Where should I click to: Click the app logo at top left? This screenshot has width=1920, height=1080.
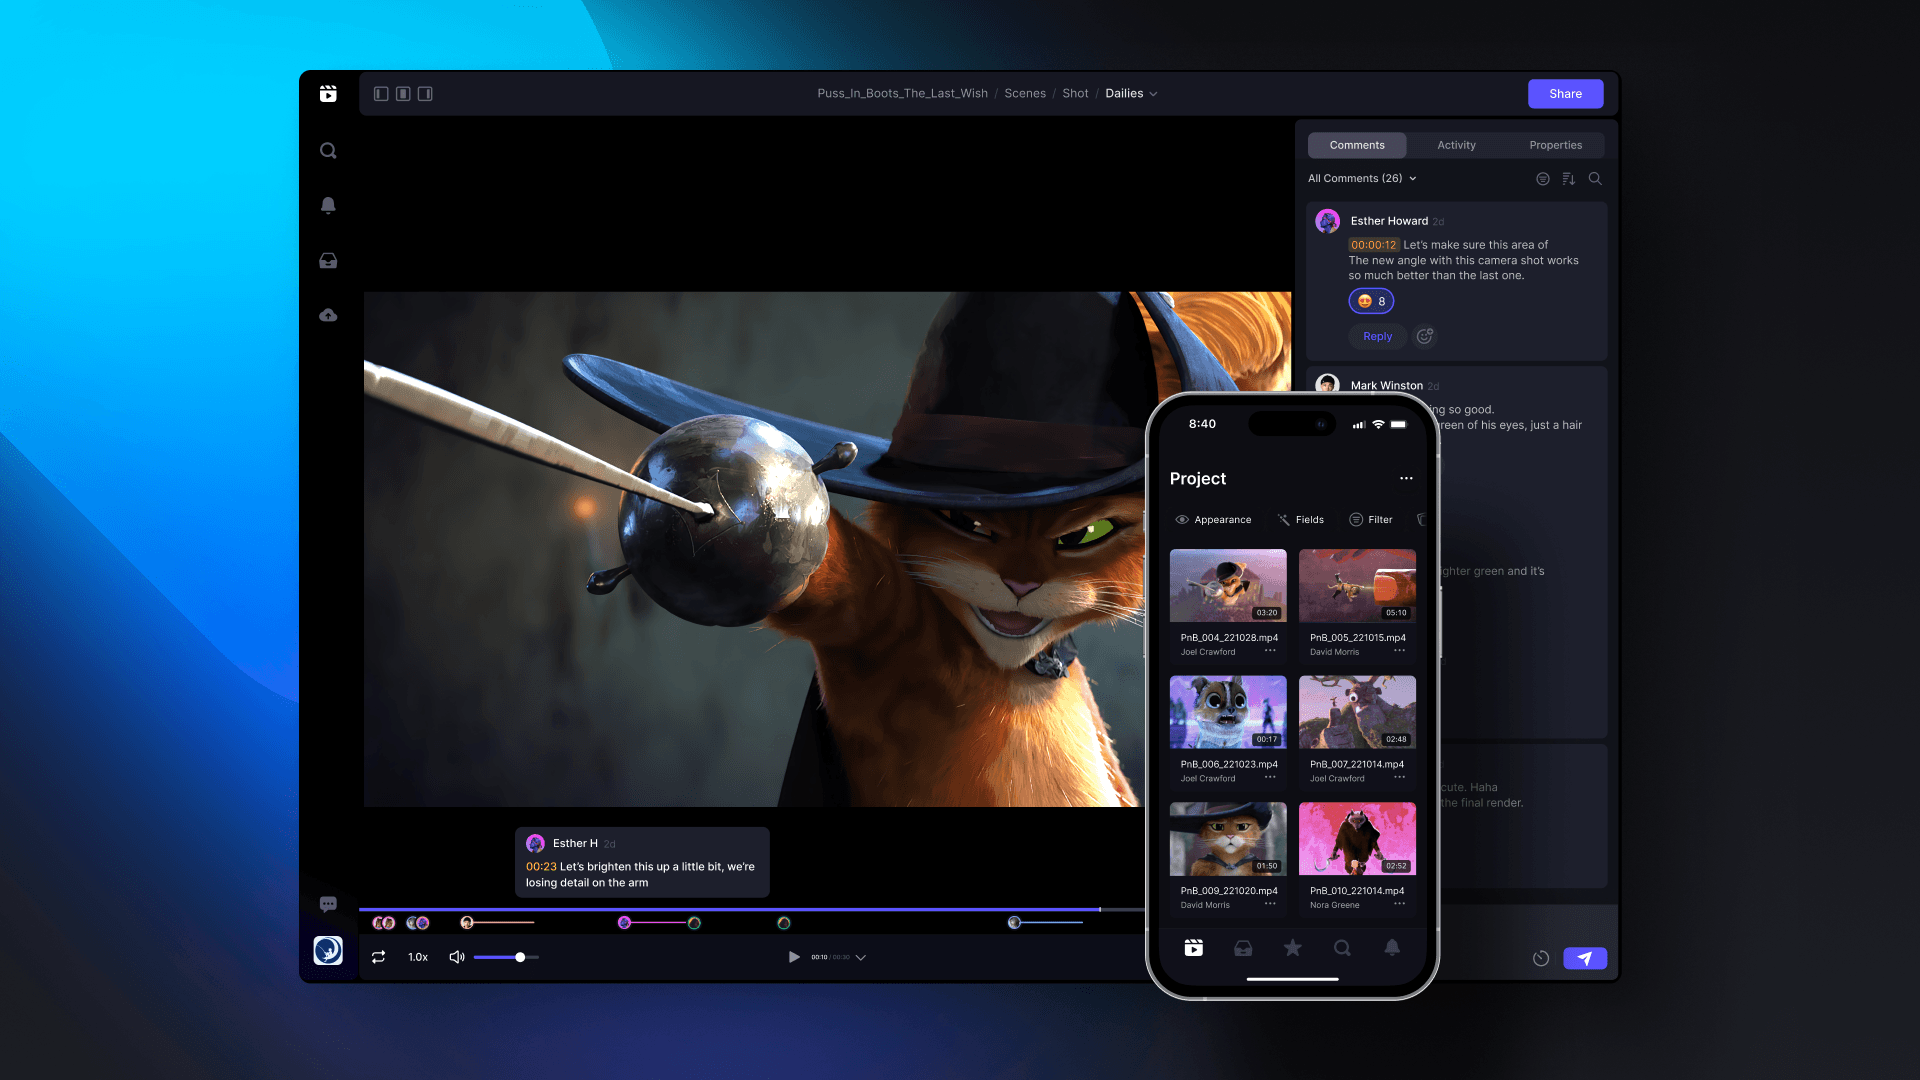[x=328, y=93]
